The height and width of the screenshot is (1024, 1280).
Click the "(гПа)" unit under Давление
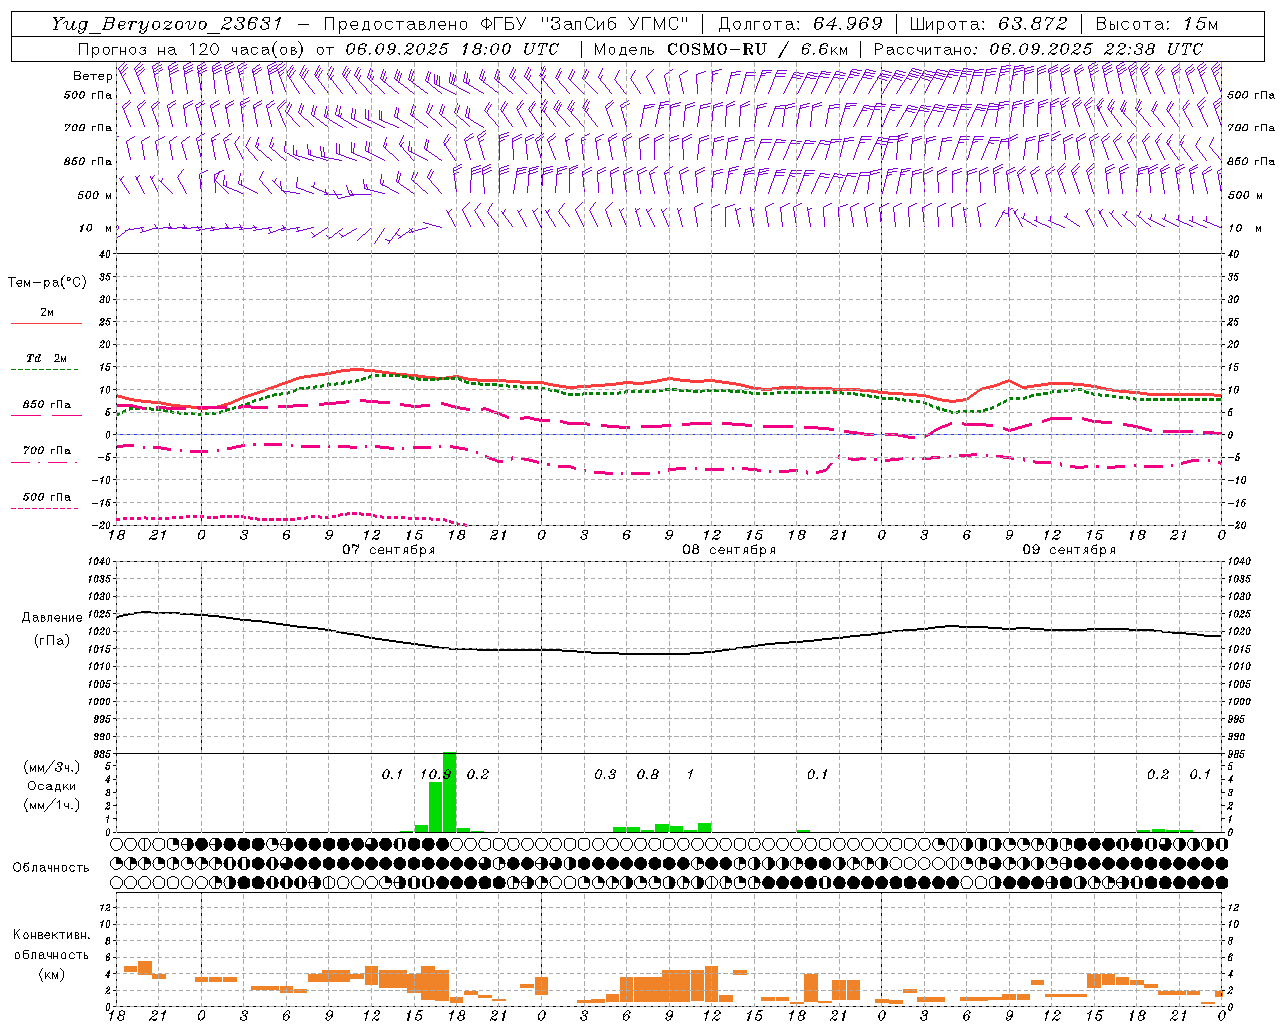51,640
